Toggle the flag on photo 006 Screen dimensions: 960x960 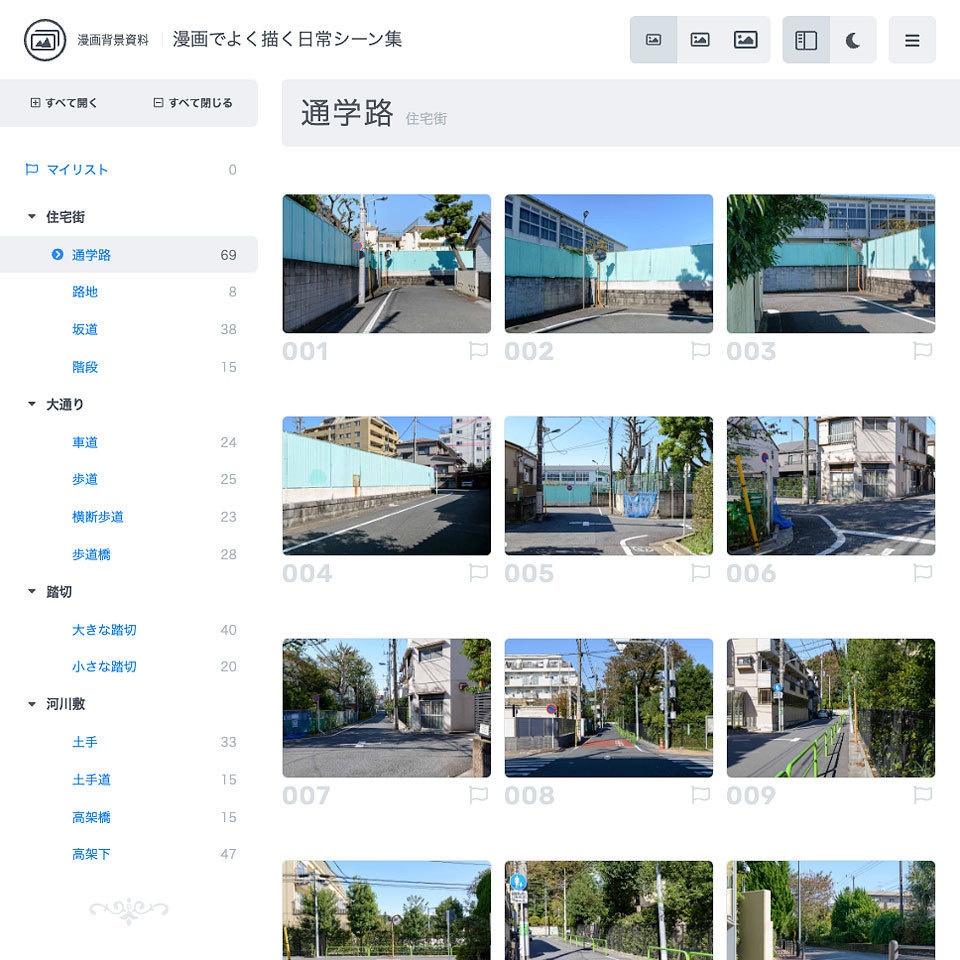(922, 573)
